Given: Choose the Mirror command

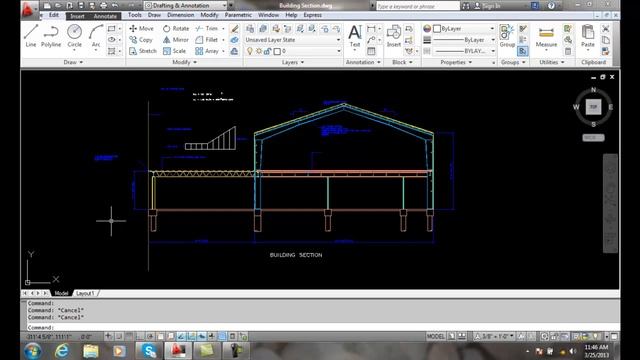Looking at the screenshot, I should click(176, 40).
